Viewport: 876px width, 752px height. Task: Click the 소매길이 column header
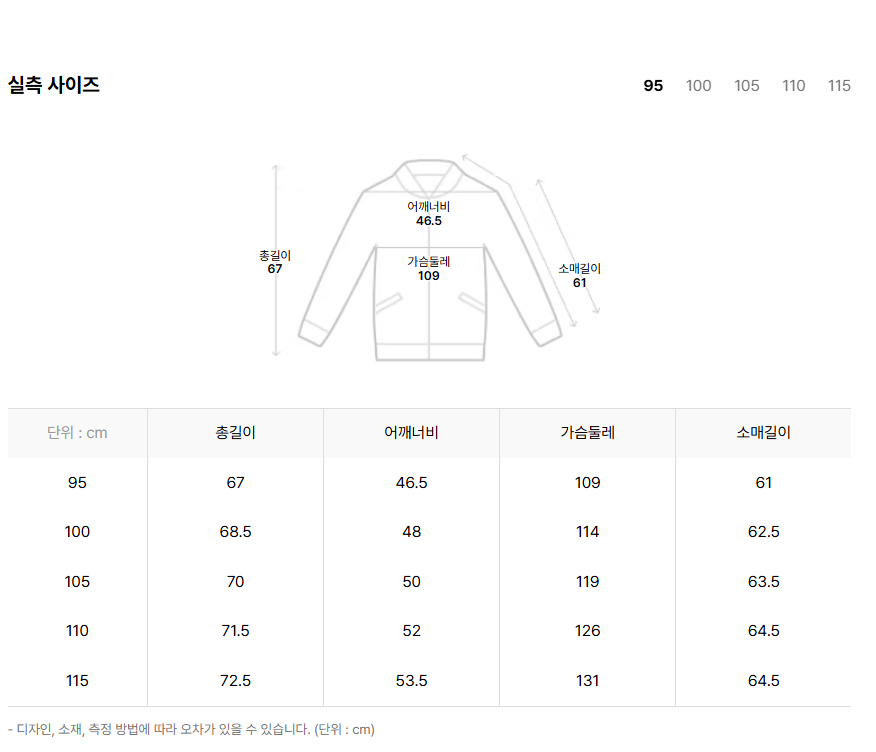pyautogui.click(x=763, y=433)
